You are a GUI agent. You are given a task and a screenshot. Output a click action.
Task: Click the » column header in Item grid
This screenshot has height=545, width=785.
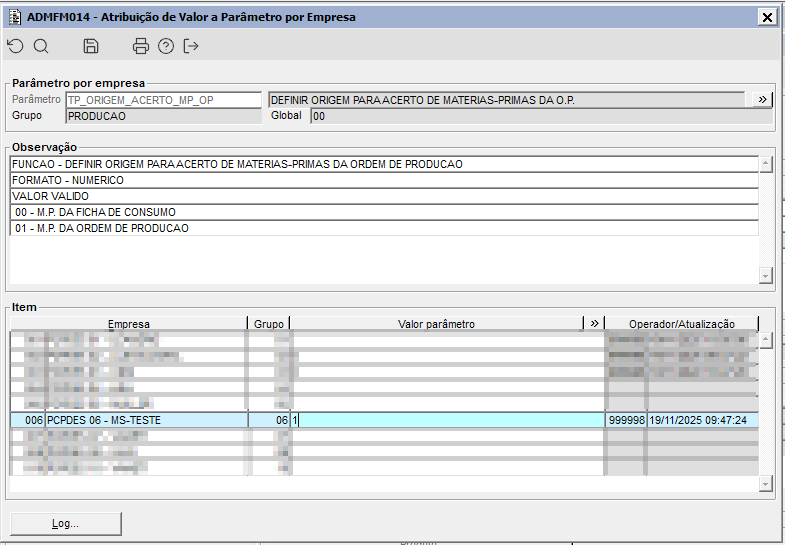pos(594,323)
